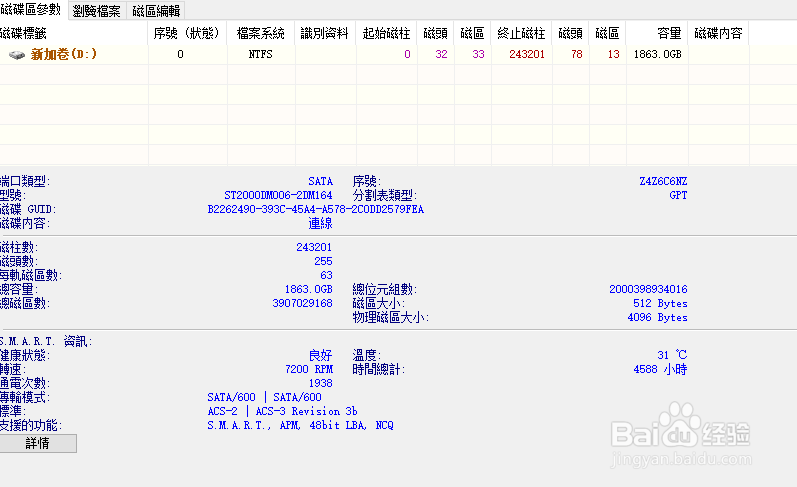Click the total bytes value 2000398934016
This screenshot has height=487, width=797.
[648, 289]
